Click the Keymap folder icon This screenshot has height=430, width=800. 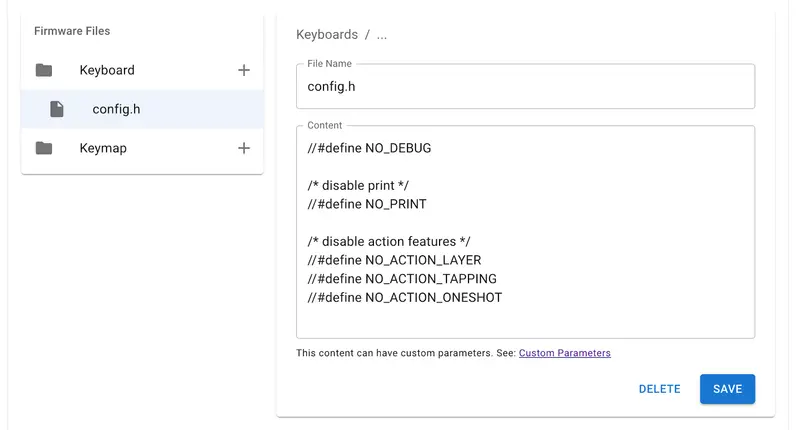(43, 148)
